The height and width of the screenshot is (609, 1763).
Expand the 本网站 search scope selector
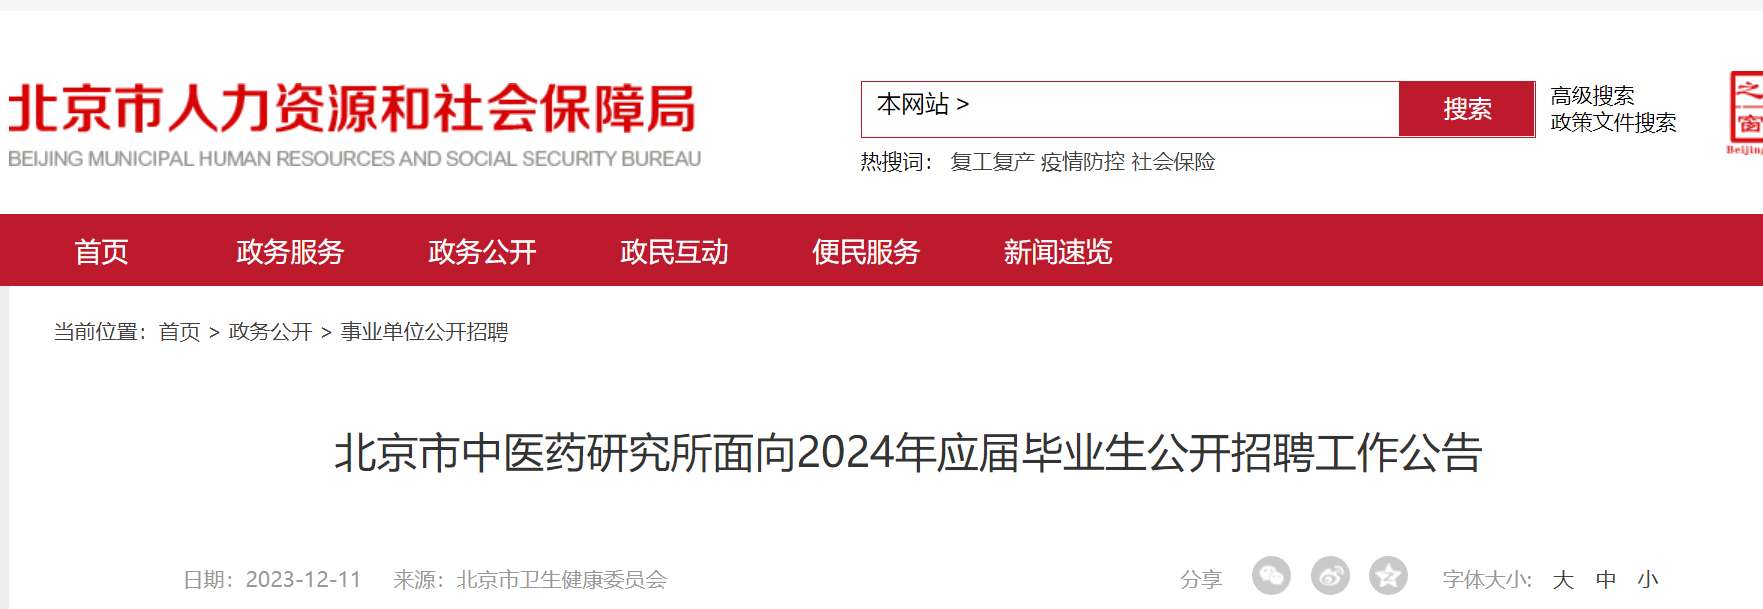point(922,105)
